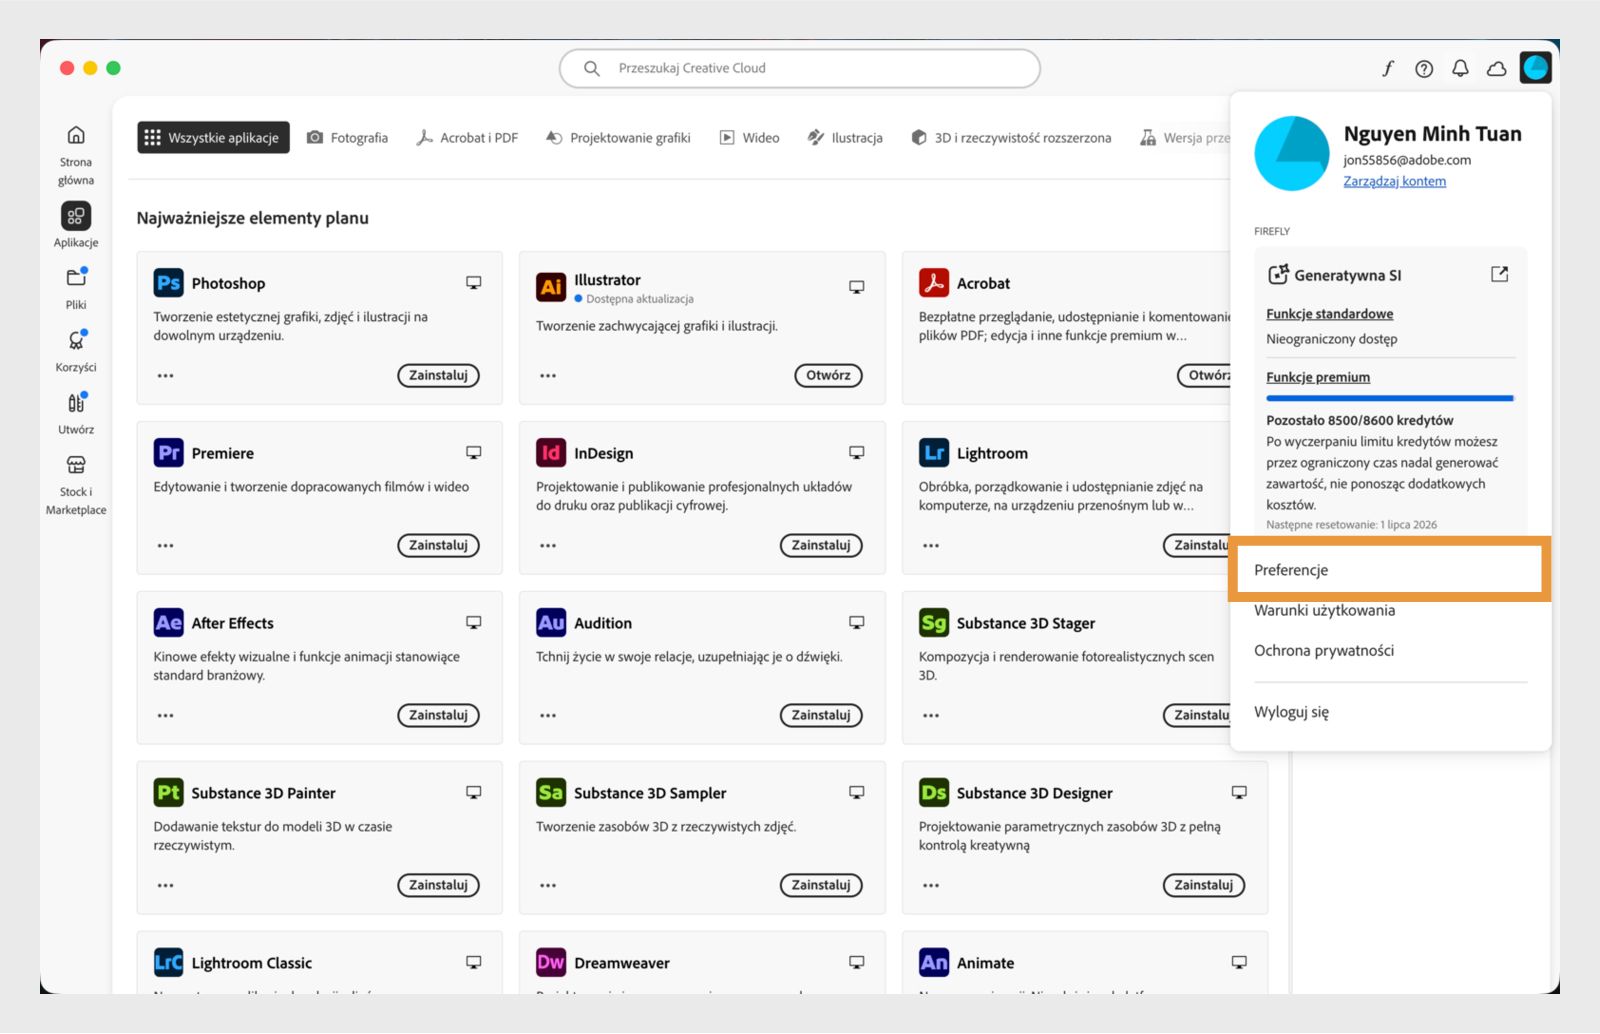Select the Wszystkie aplikacje tab
The image size is (1600, 1034).
pos(213,138)
